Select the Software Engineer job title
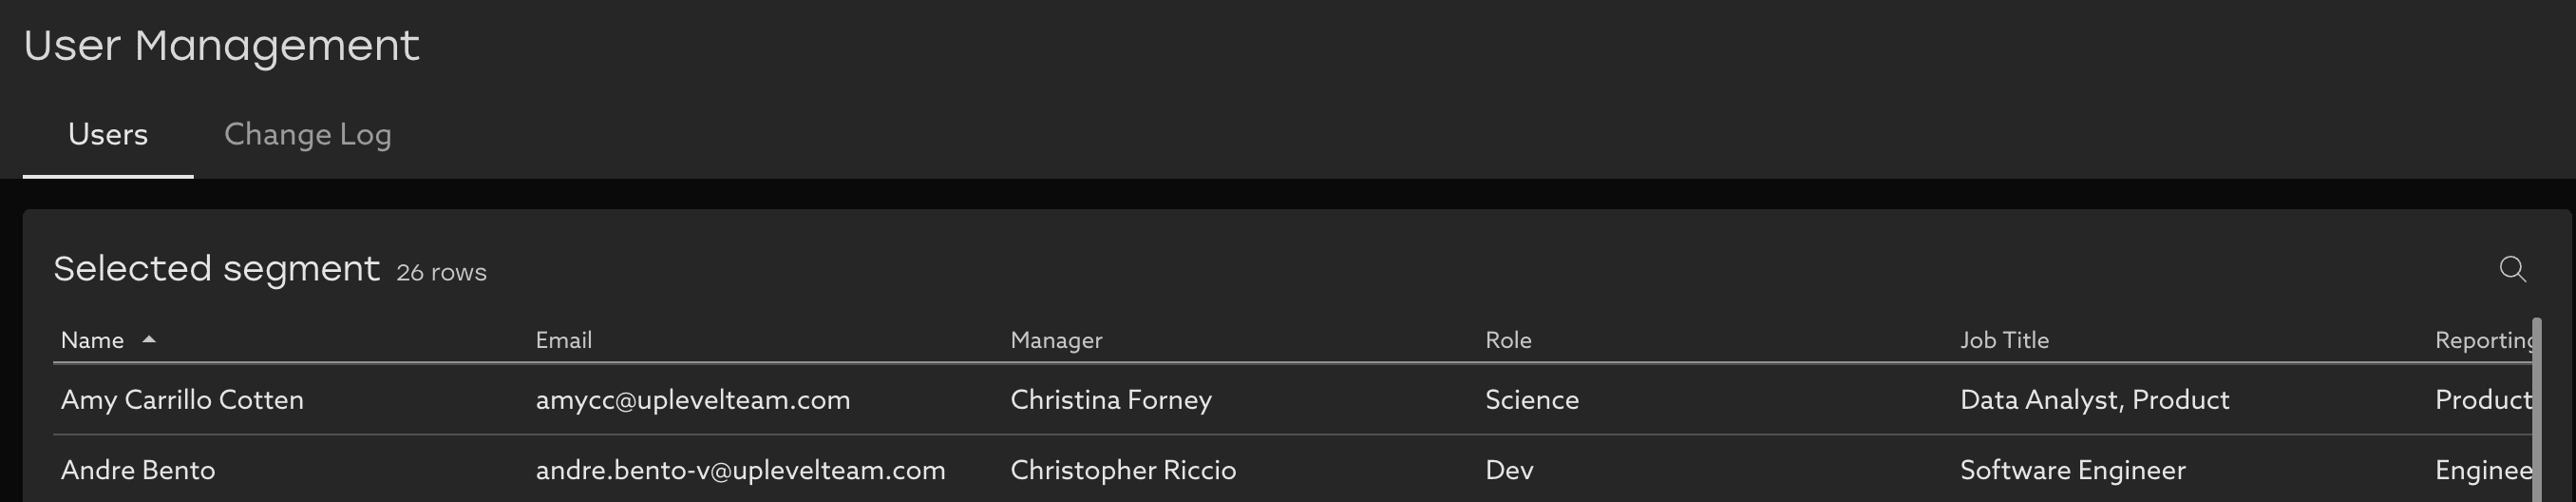The image size is (2576, 502). point(2072,470)
